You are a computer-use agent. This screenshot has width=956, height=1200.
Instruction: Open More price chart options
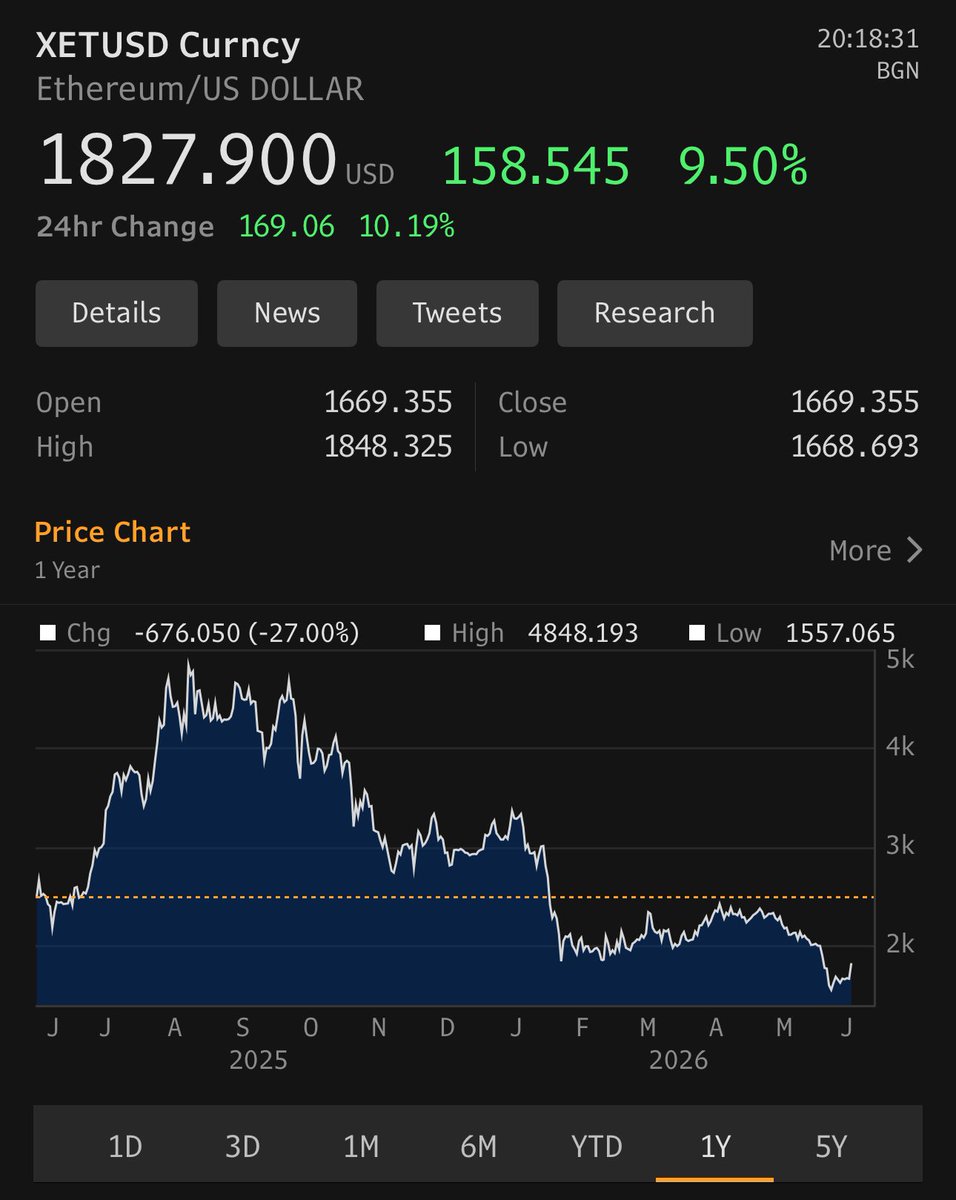pos(875,550)
